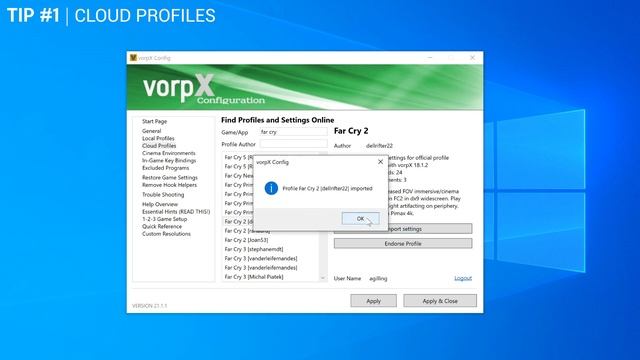Viewport: 640px width, 360px height.
Task: Open Essential Hints (READ THIS!)
Action: pos(176,211)
